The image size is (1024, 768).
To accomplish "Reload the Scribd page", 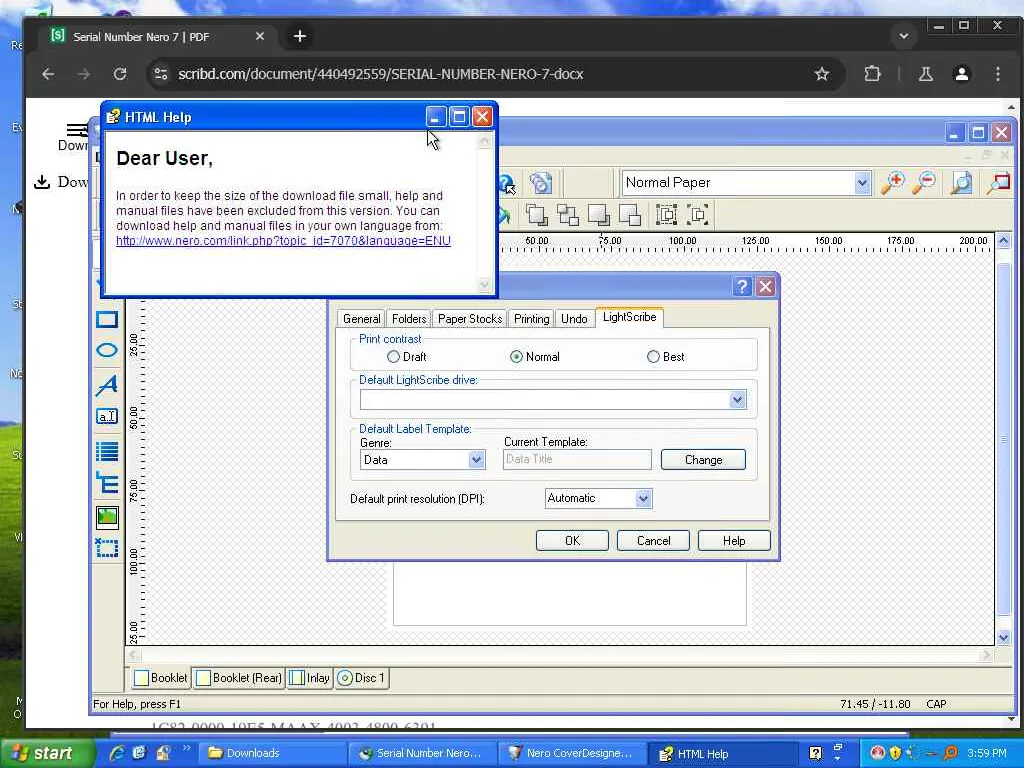I will (x=120, y=74).
